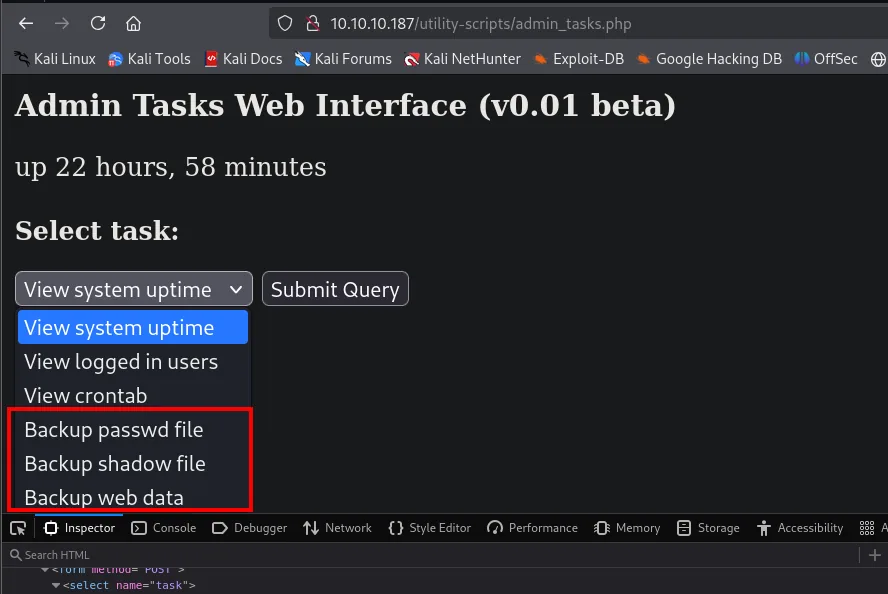888x594 pixels.
Task: Open the Kali Tools bookmark
Action: pos(150,59)
